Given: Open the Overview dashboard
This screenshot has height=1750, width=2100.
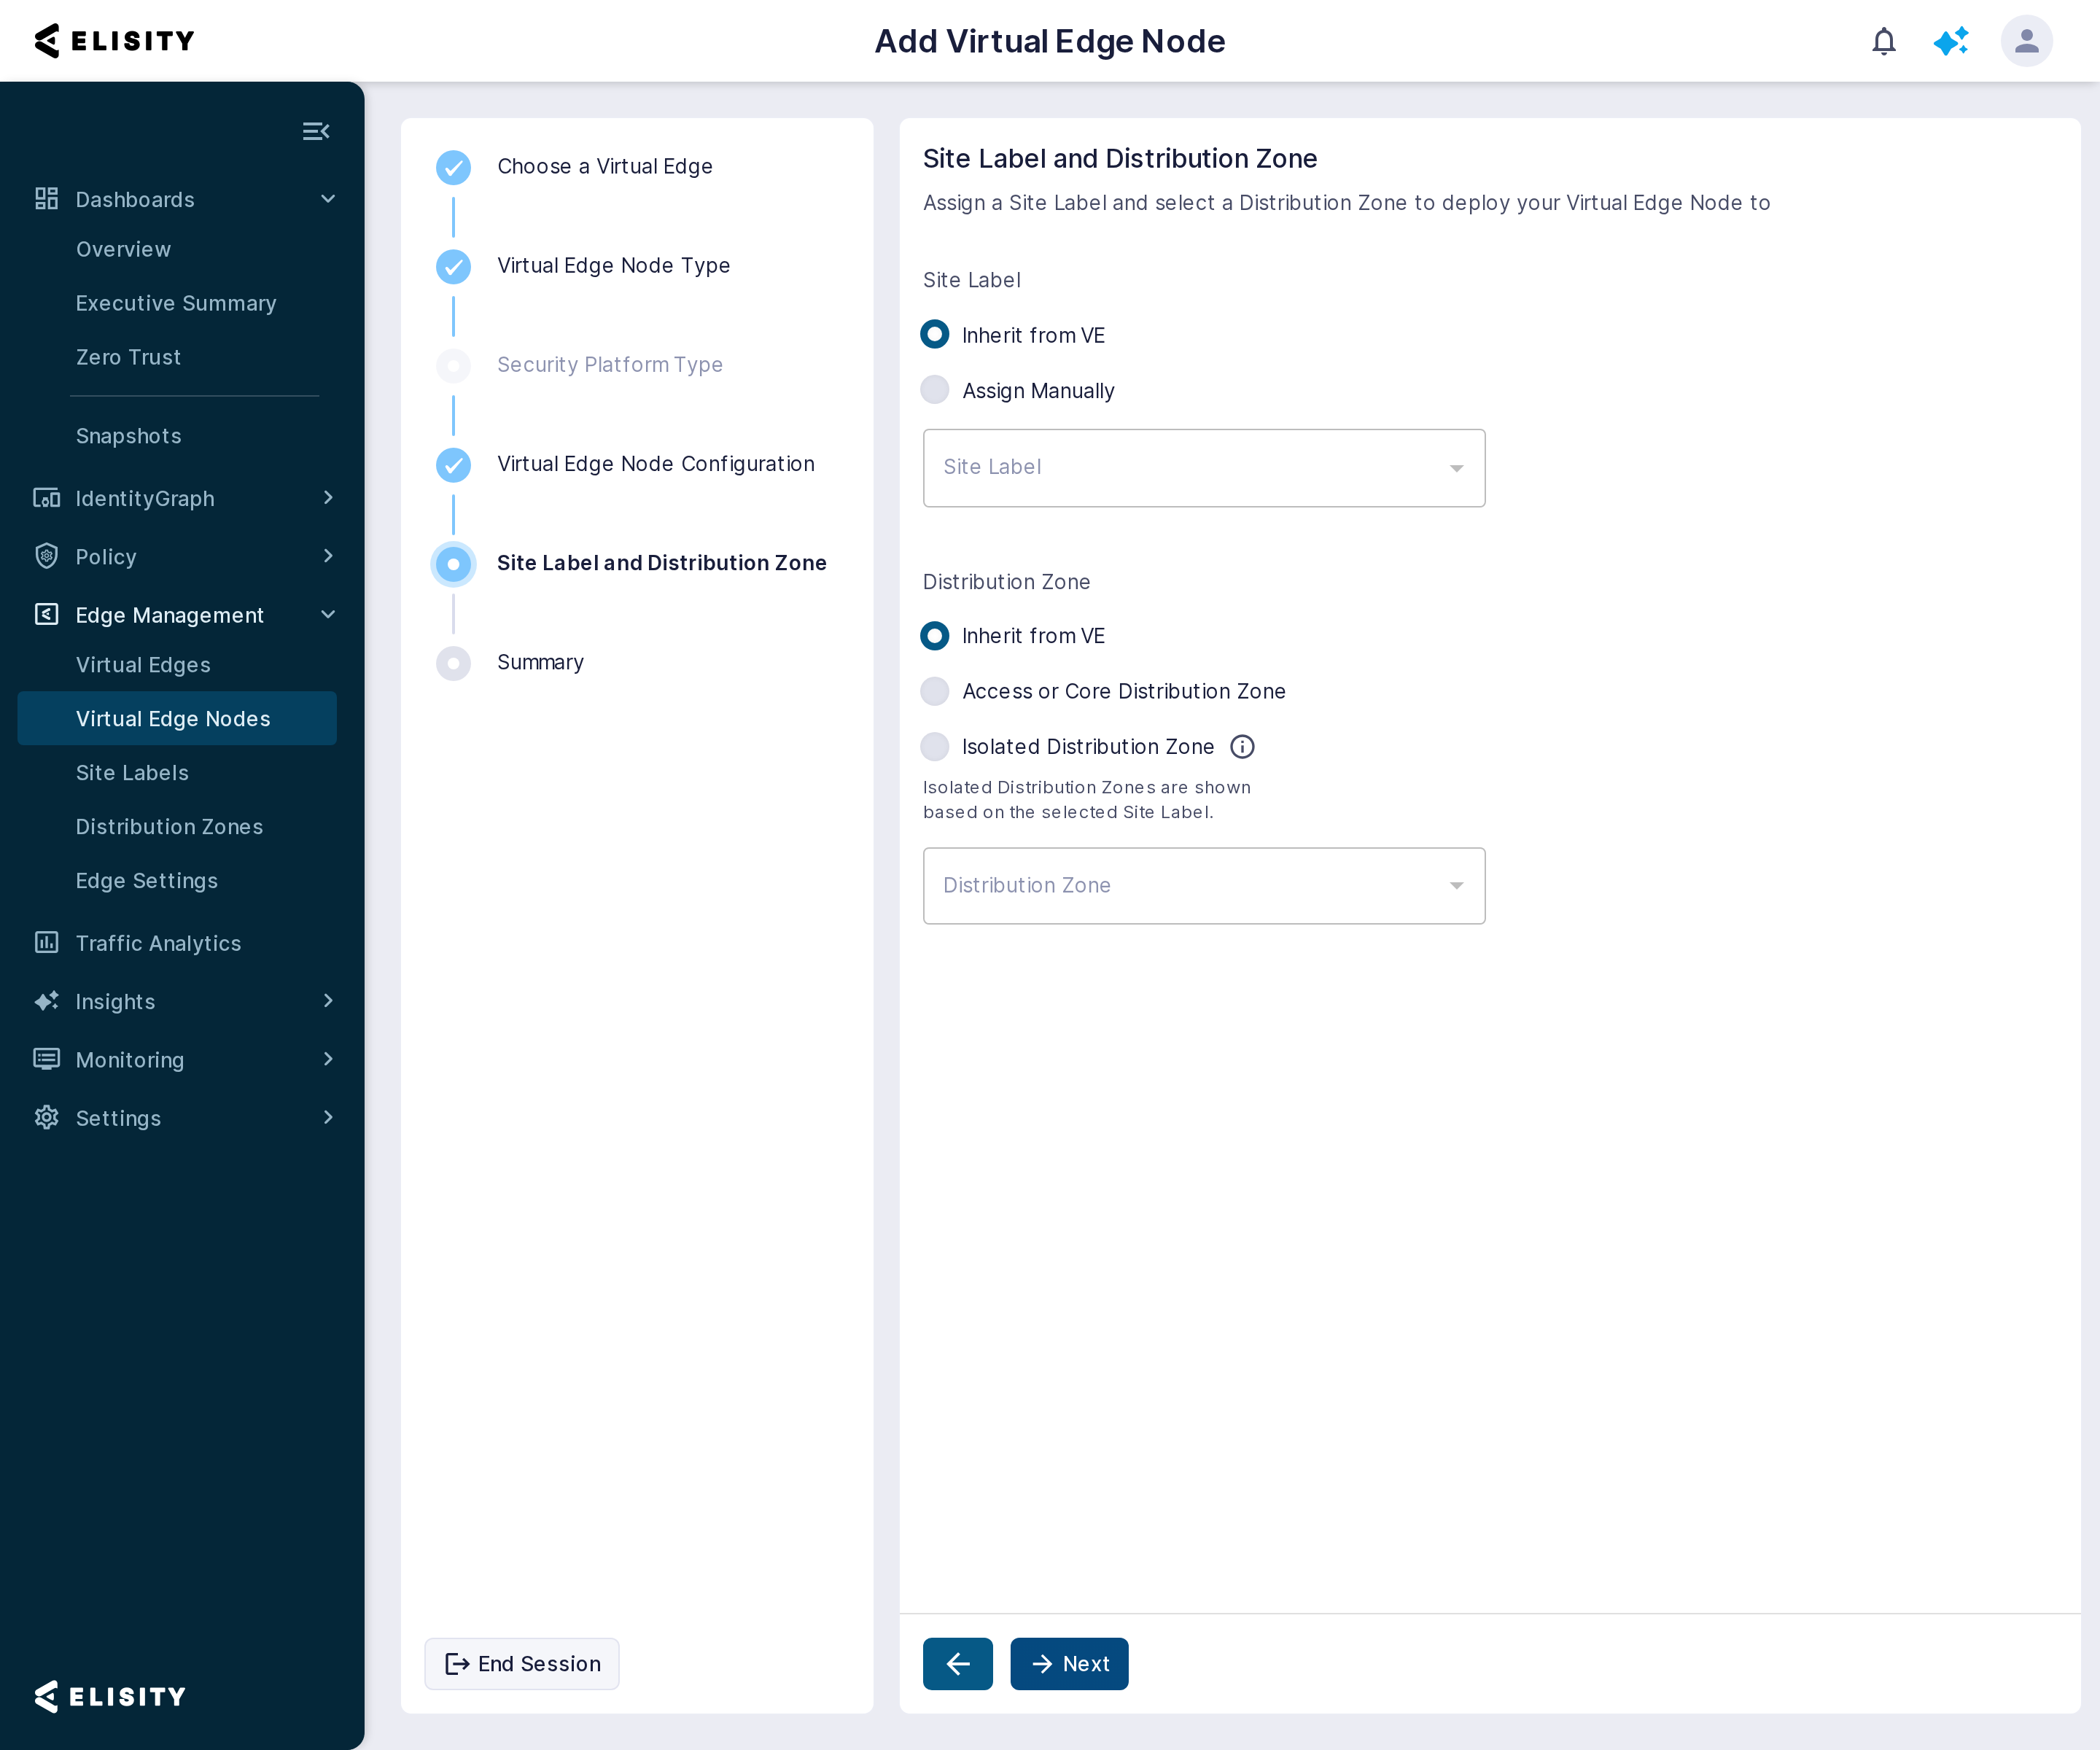Looking at the screenshot, I should point(123,249).
